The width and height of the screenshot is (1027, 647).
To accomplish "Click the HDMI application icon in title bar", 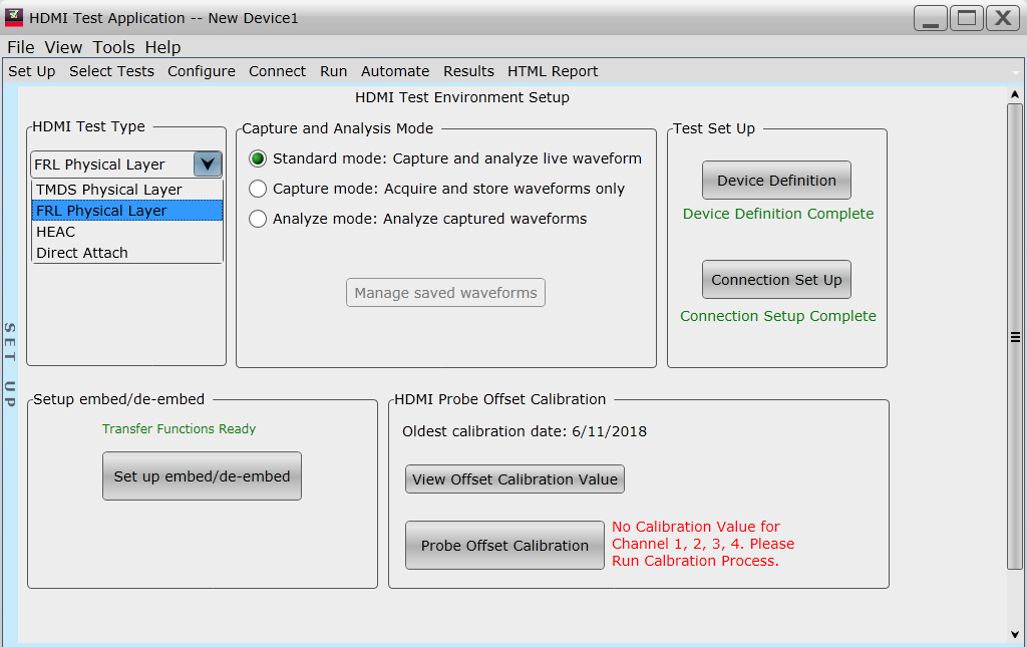I will click(x=14, y=17).
